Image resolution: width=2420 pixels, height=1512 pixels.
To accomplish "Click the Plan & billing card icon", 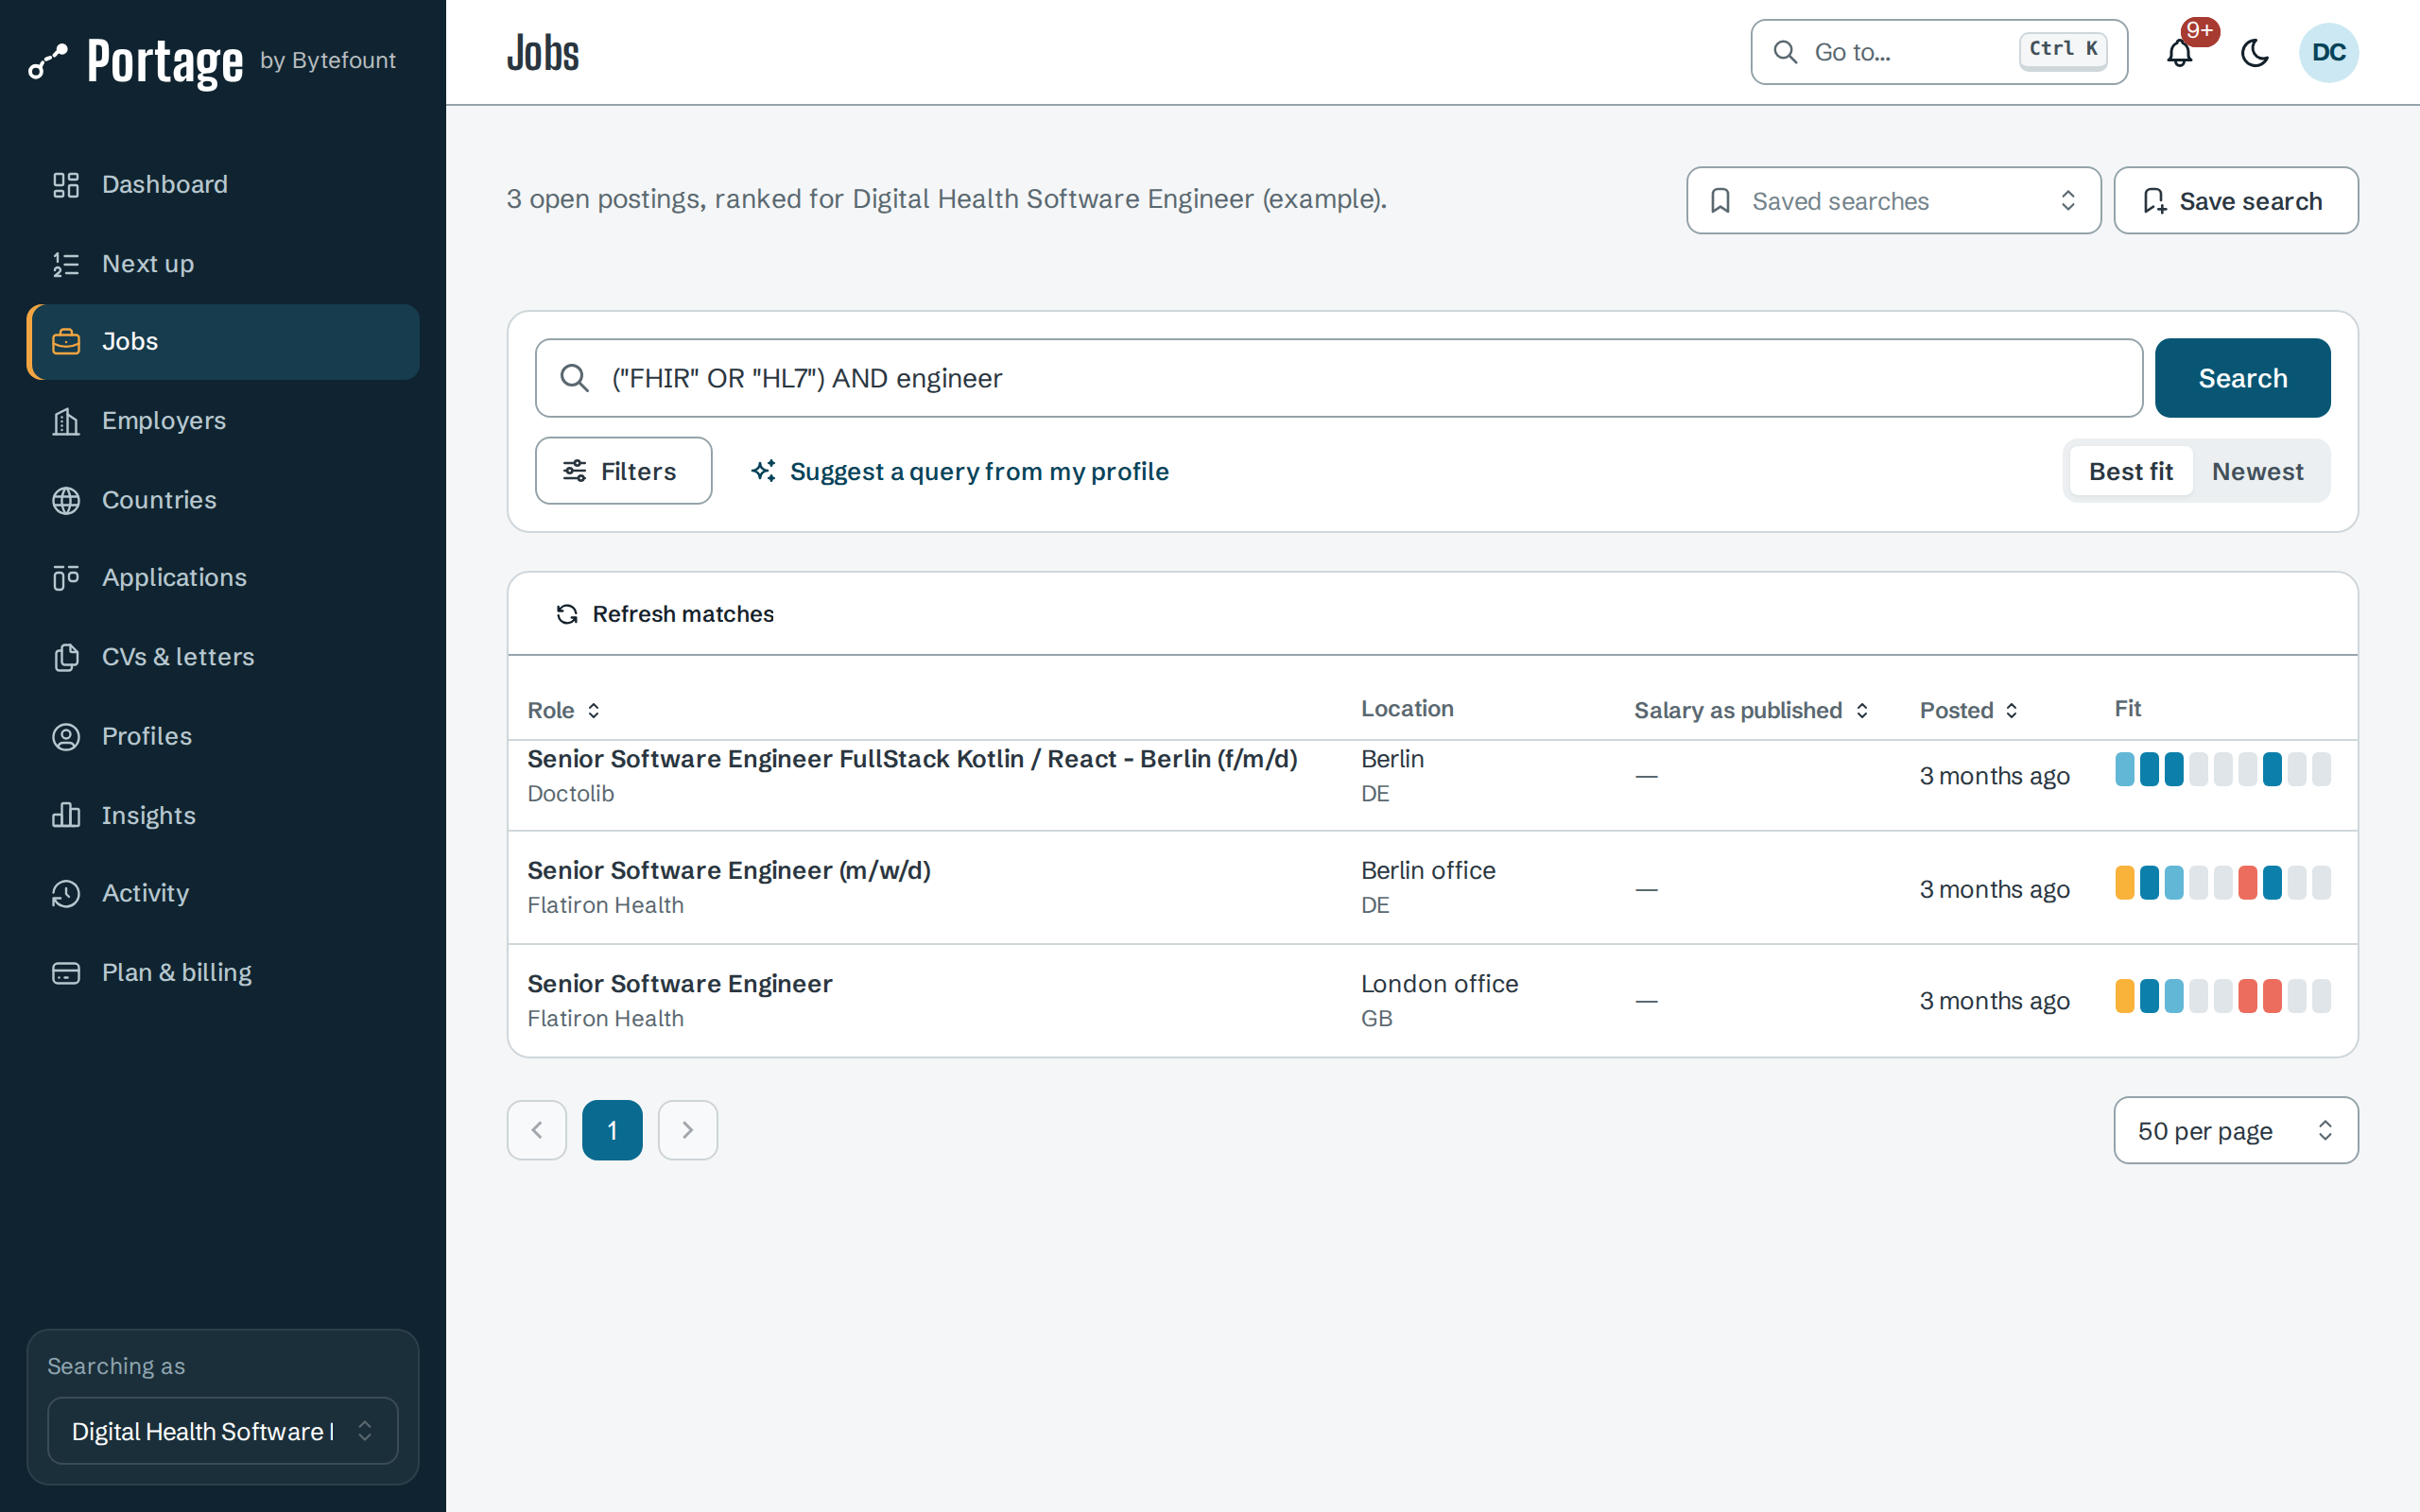I will click(66, 972).
